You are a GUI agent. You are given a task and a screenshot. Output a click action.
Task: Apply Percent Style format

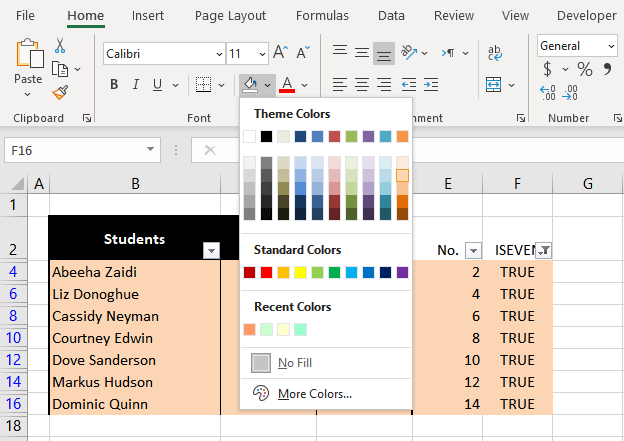click(585, 69)
